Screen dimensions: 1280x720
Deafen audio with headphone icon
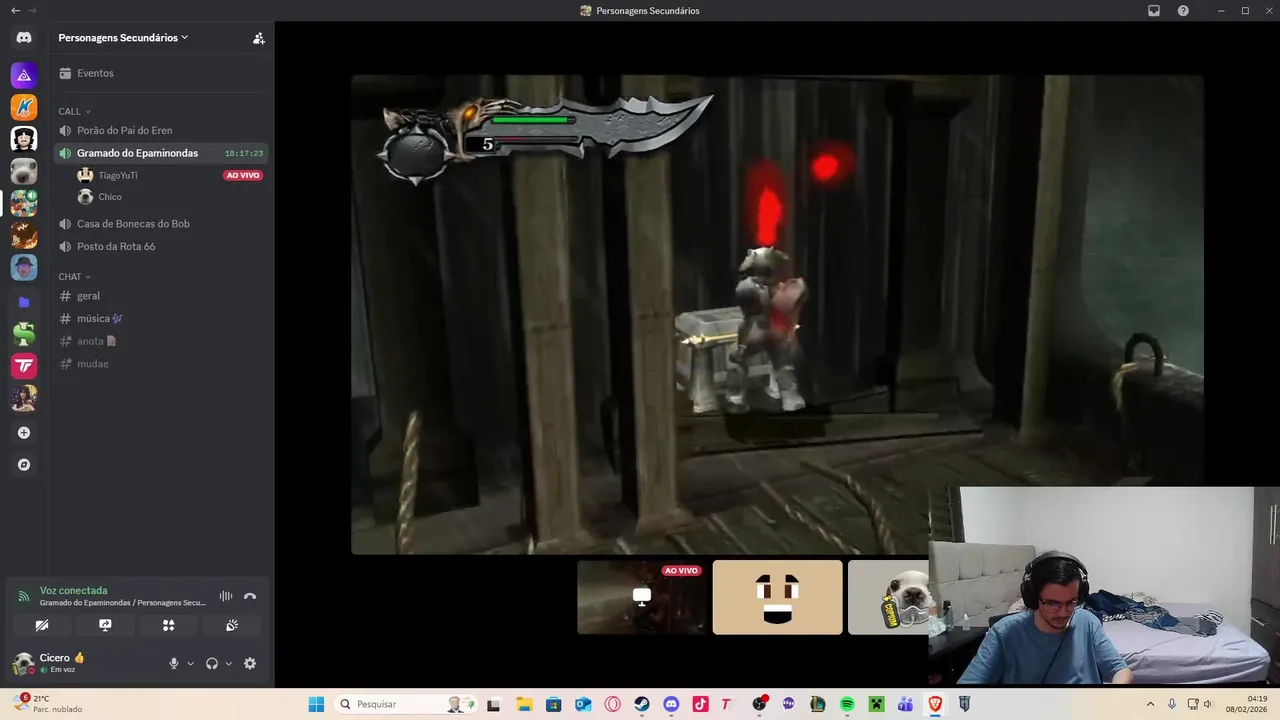pyautogui.click(x=212, y=663)
